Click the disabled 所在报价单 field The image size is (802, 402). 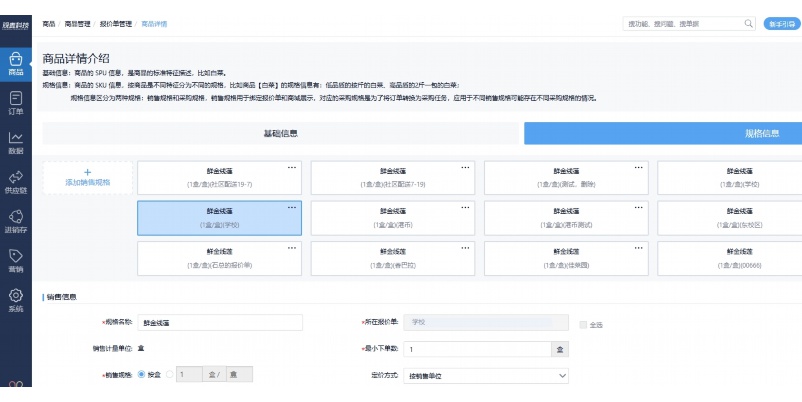click(486, 322)
